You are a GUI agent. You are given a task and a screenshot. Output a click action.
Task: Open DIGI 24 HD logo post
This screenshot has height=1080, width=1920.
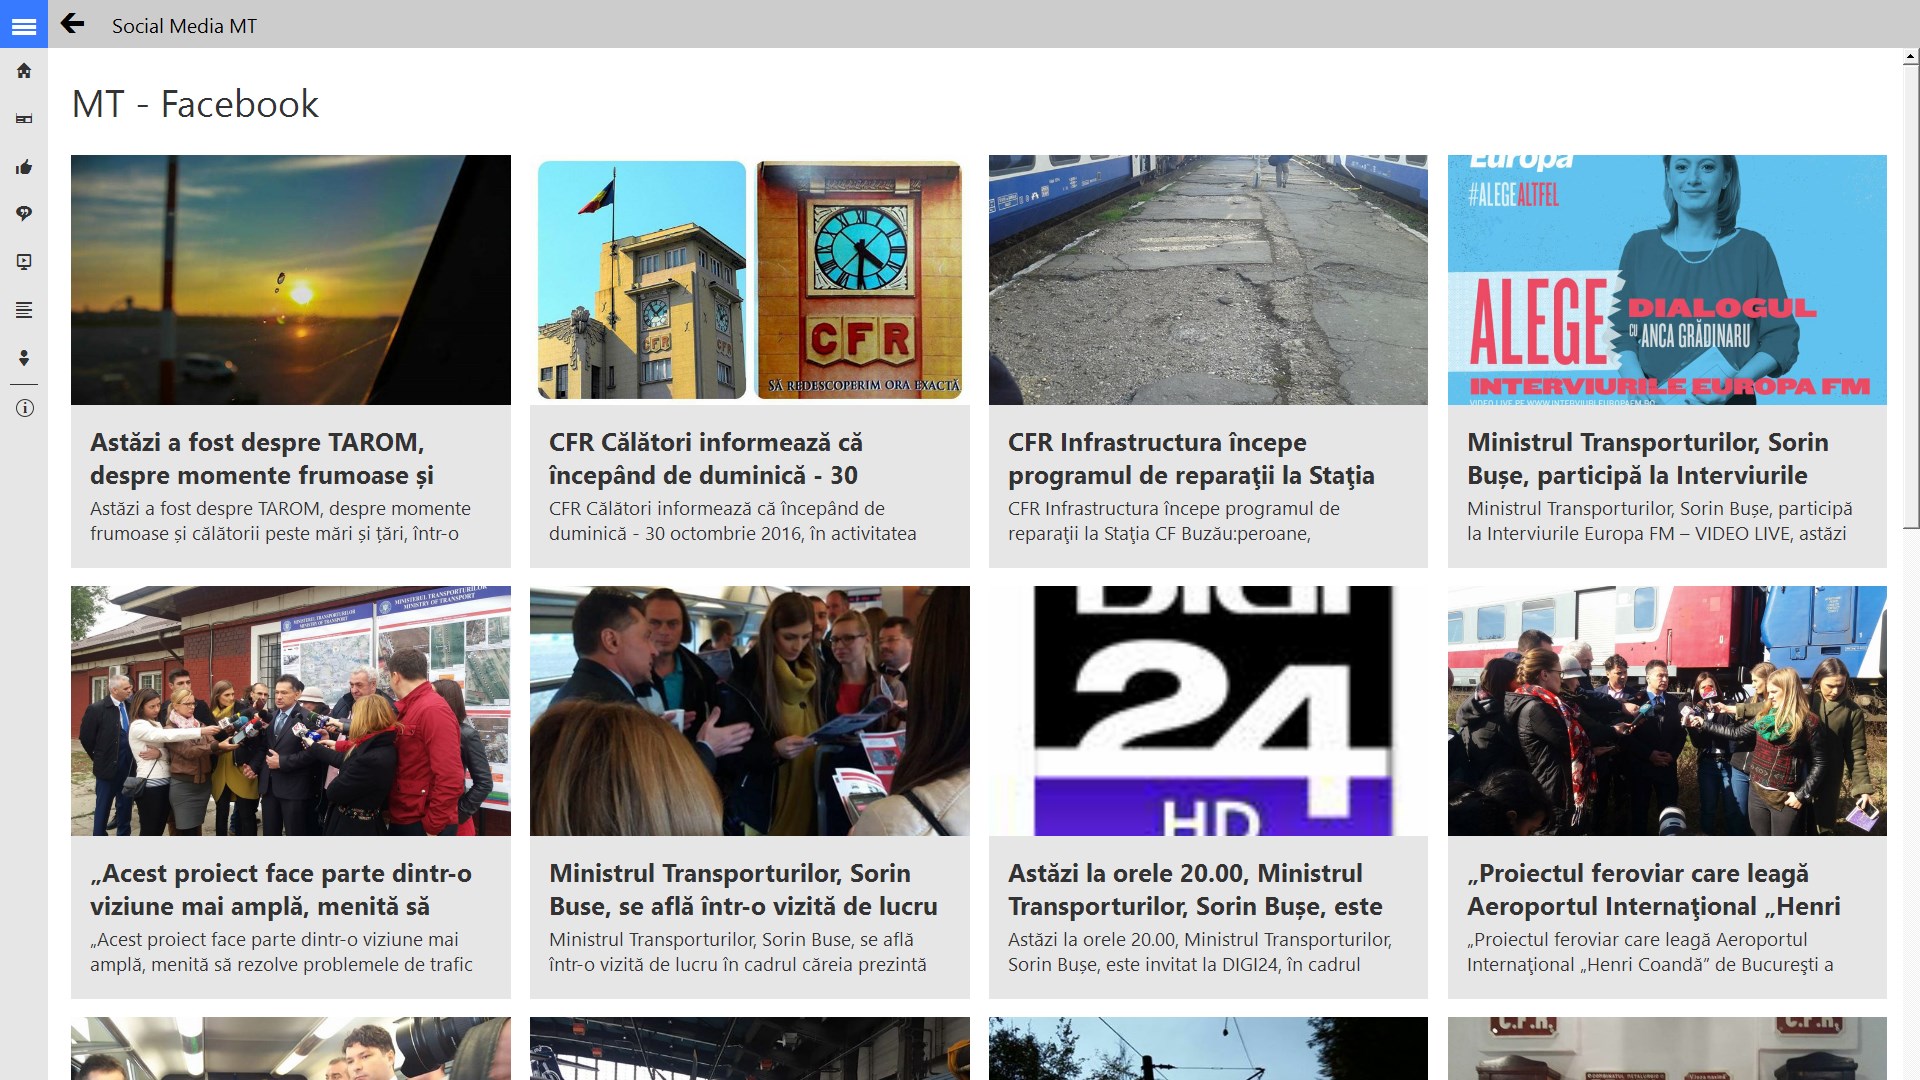1208,710
